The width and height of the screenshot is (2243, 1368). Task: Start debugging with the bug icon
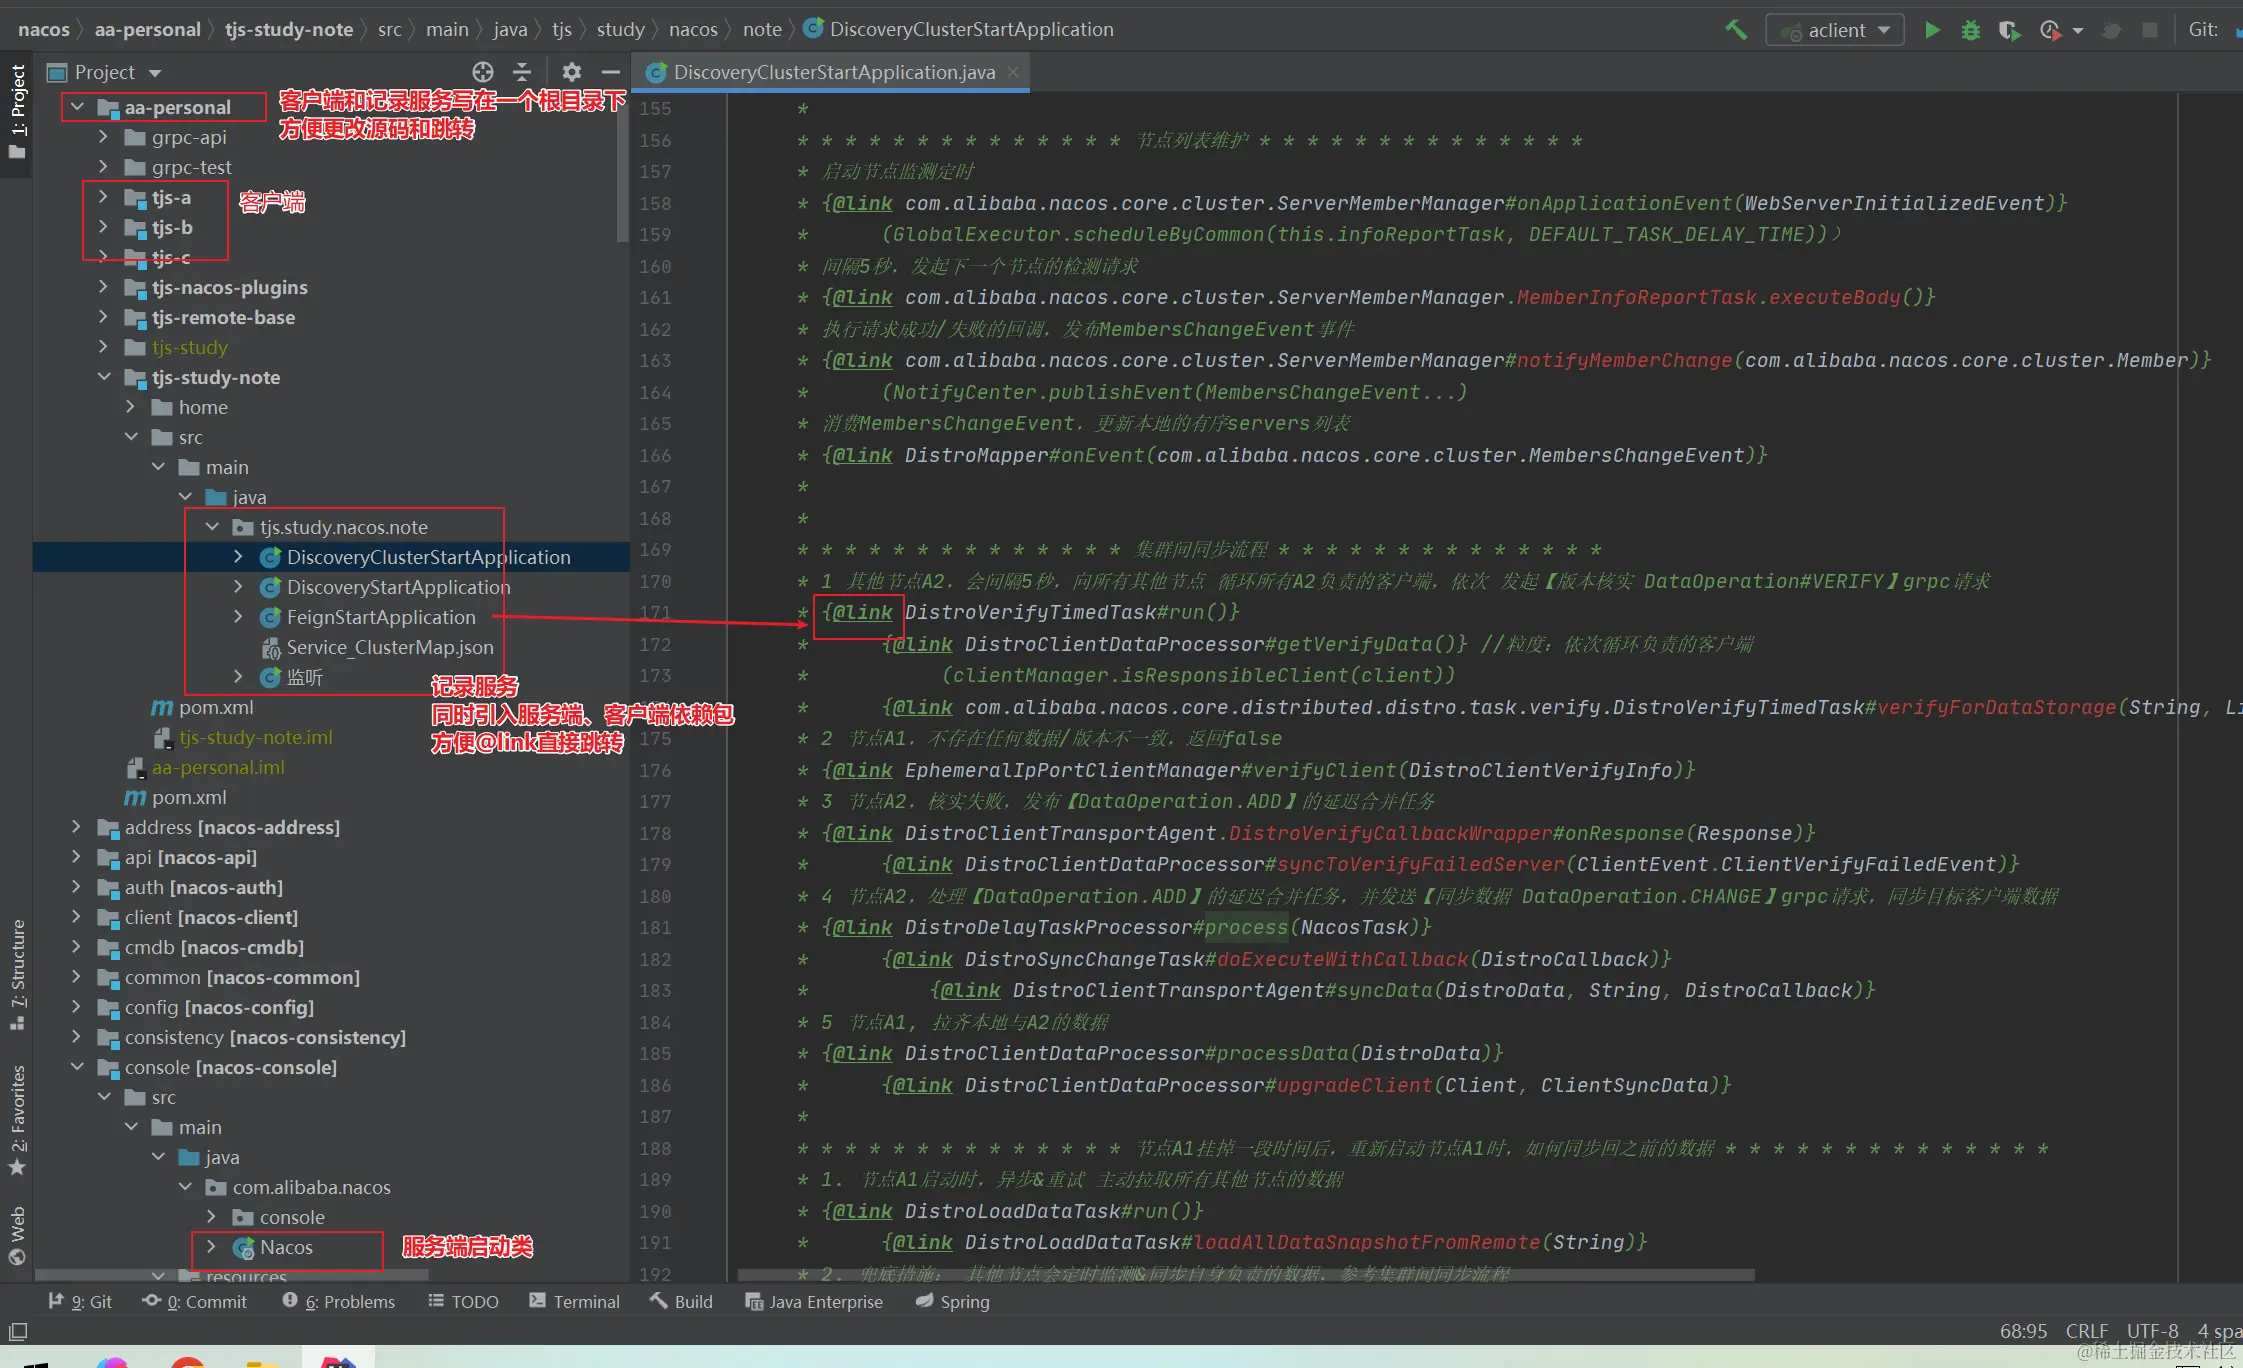(1970, 30)
